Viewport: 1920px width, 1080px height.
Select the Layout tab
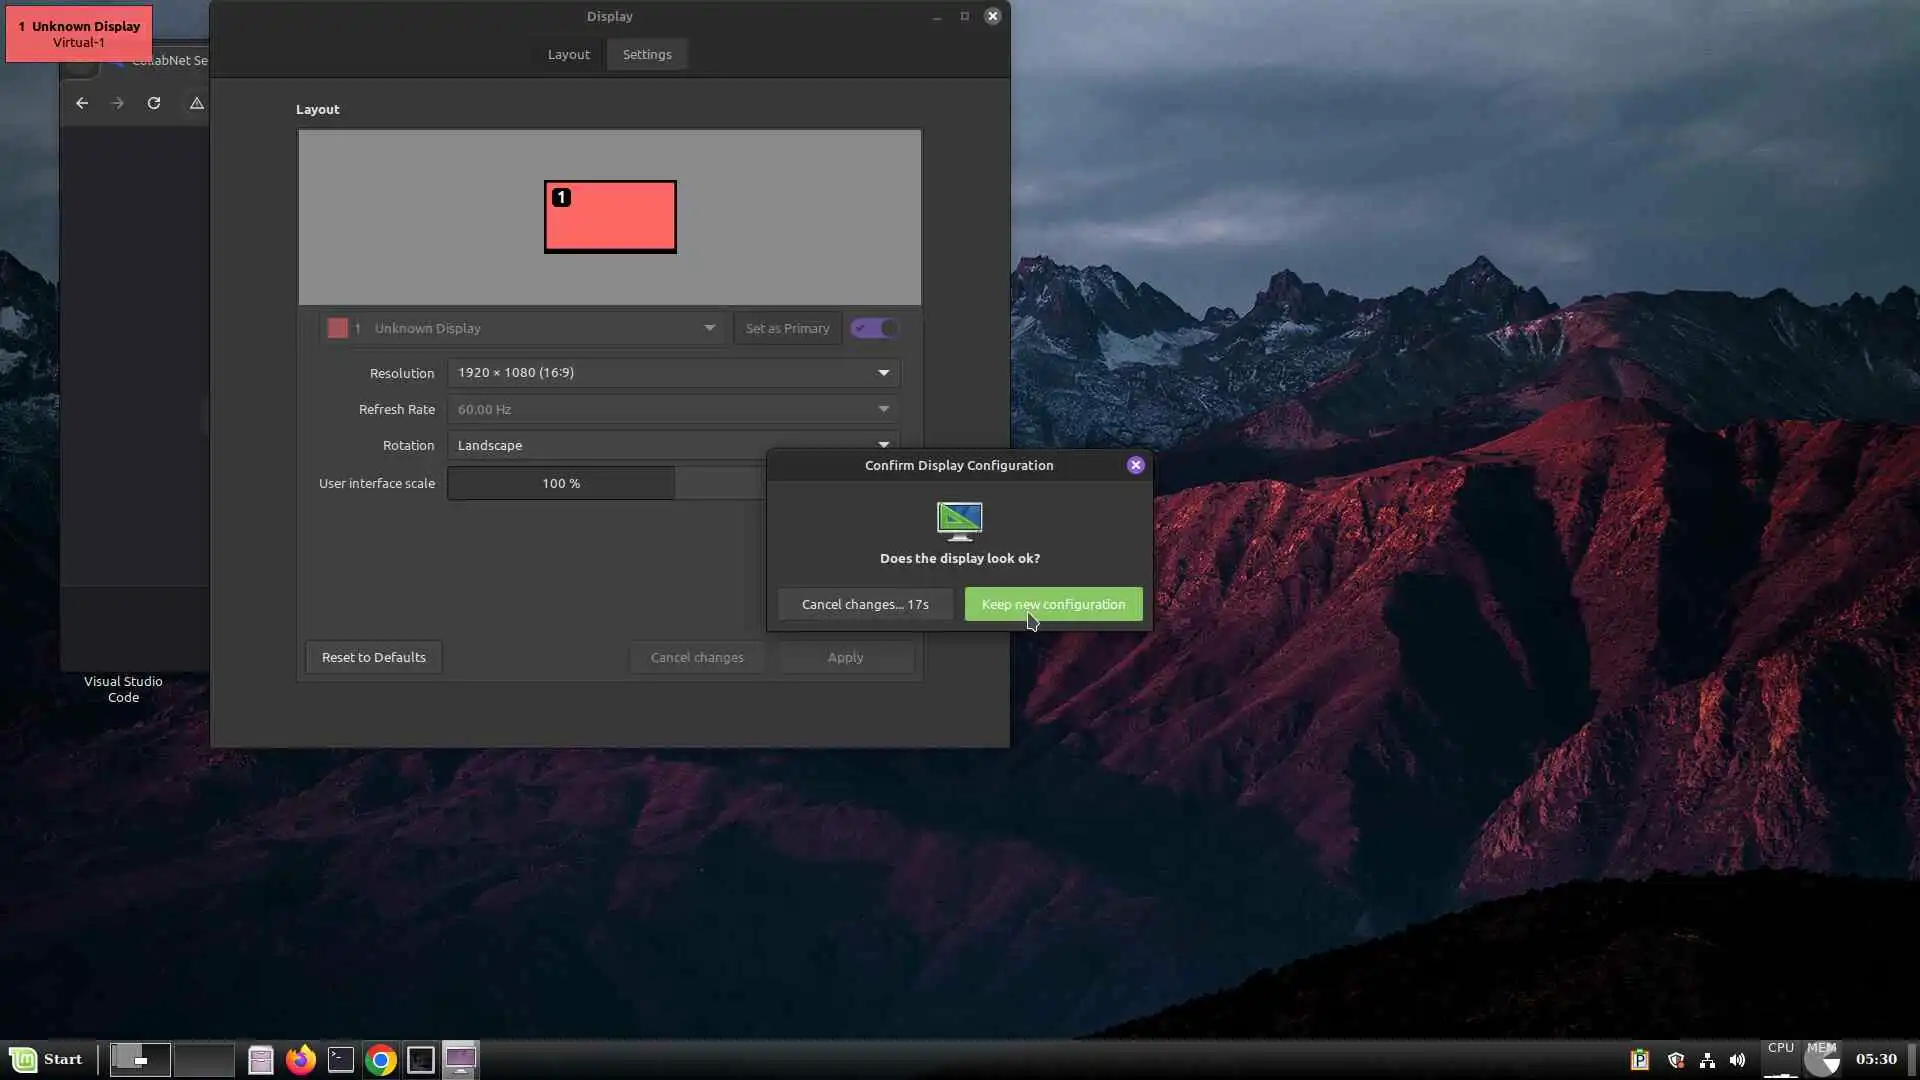[568, 54]
